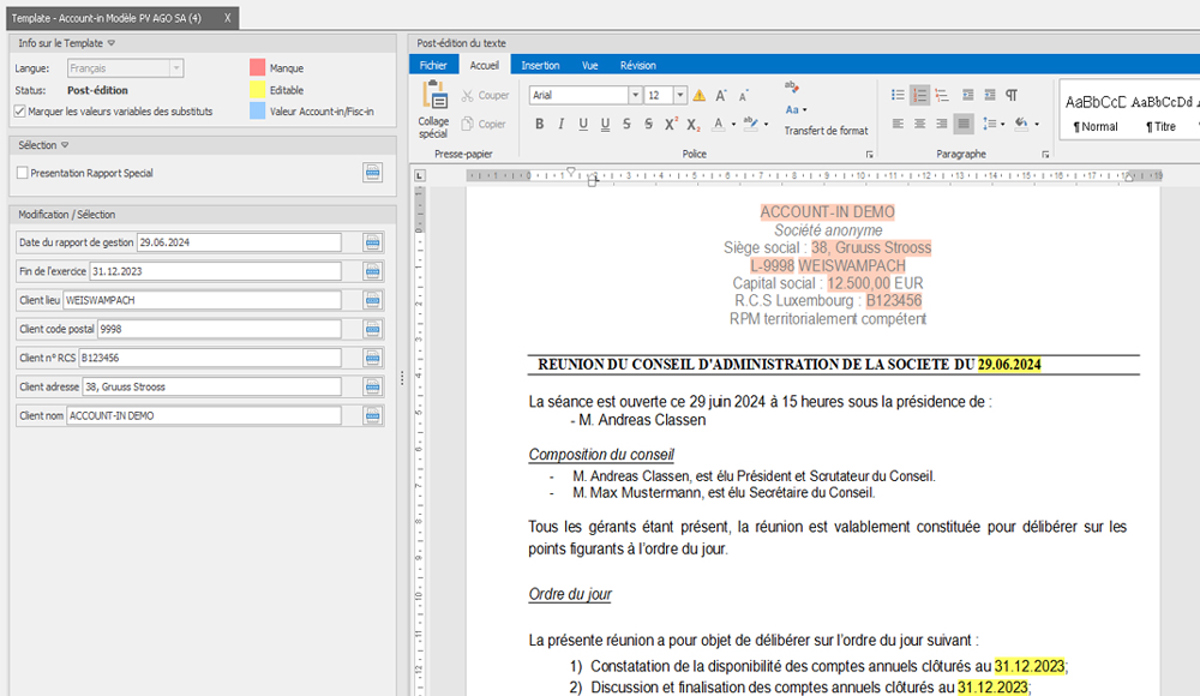
Task: Increase paragraph indent
Action: [989, 95]
